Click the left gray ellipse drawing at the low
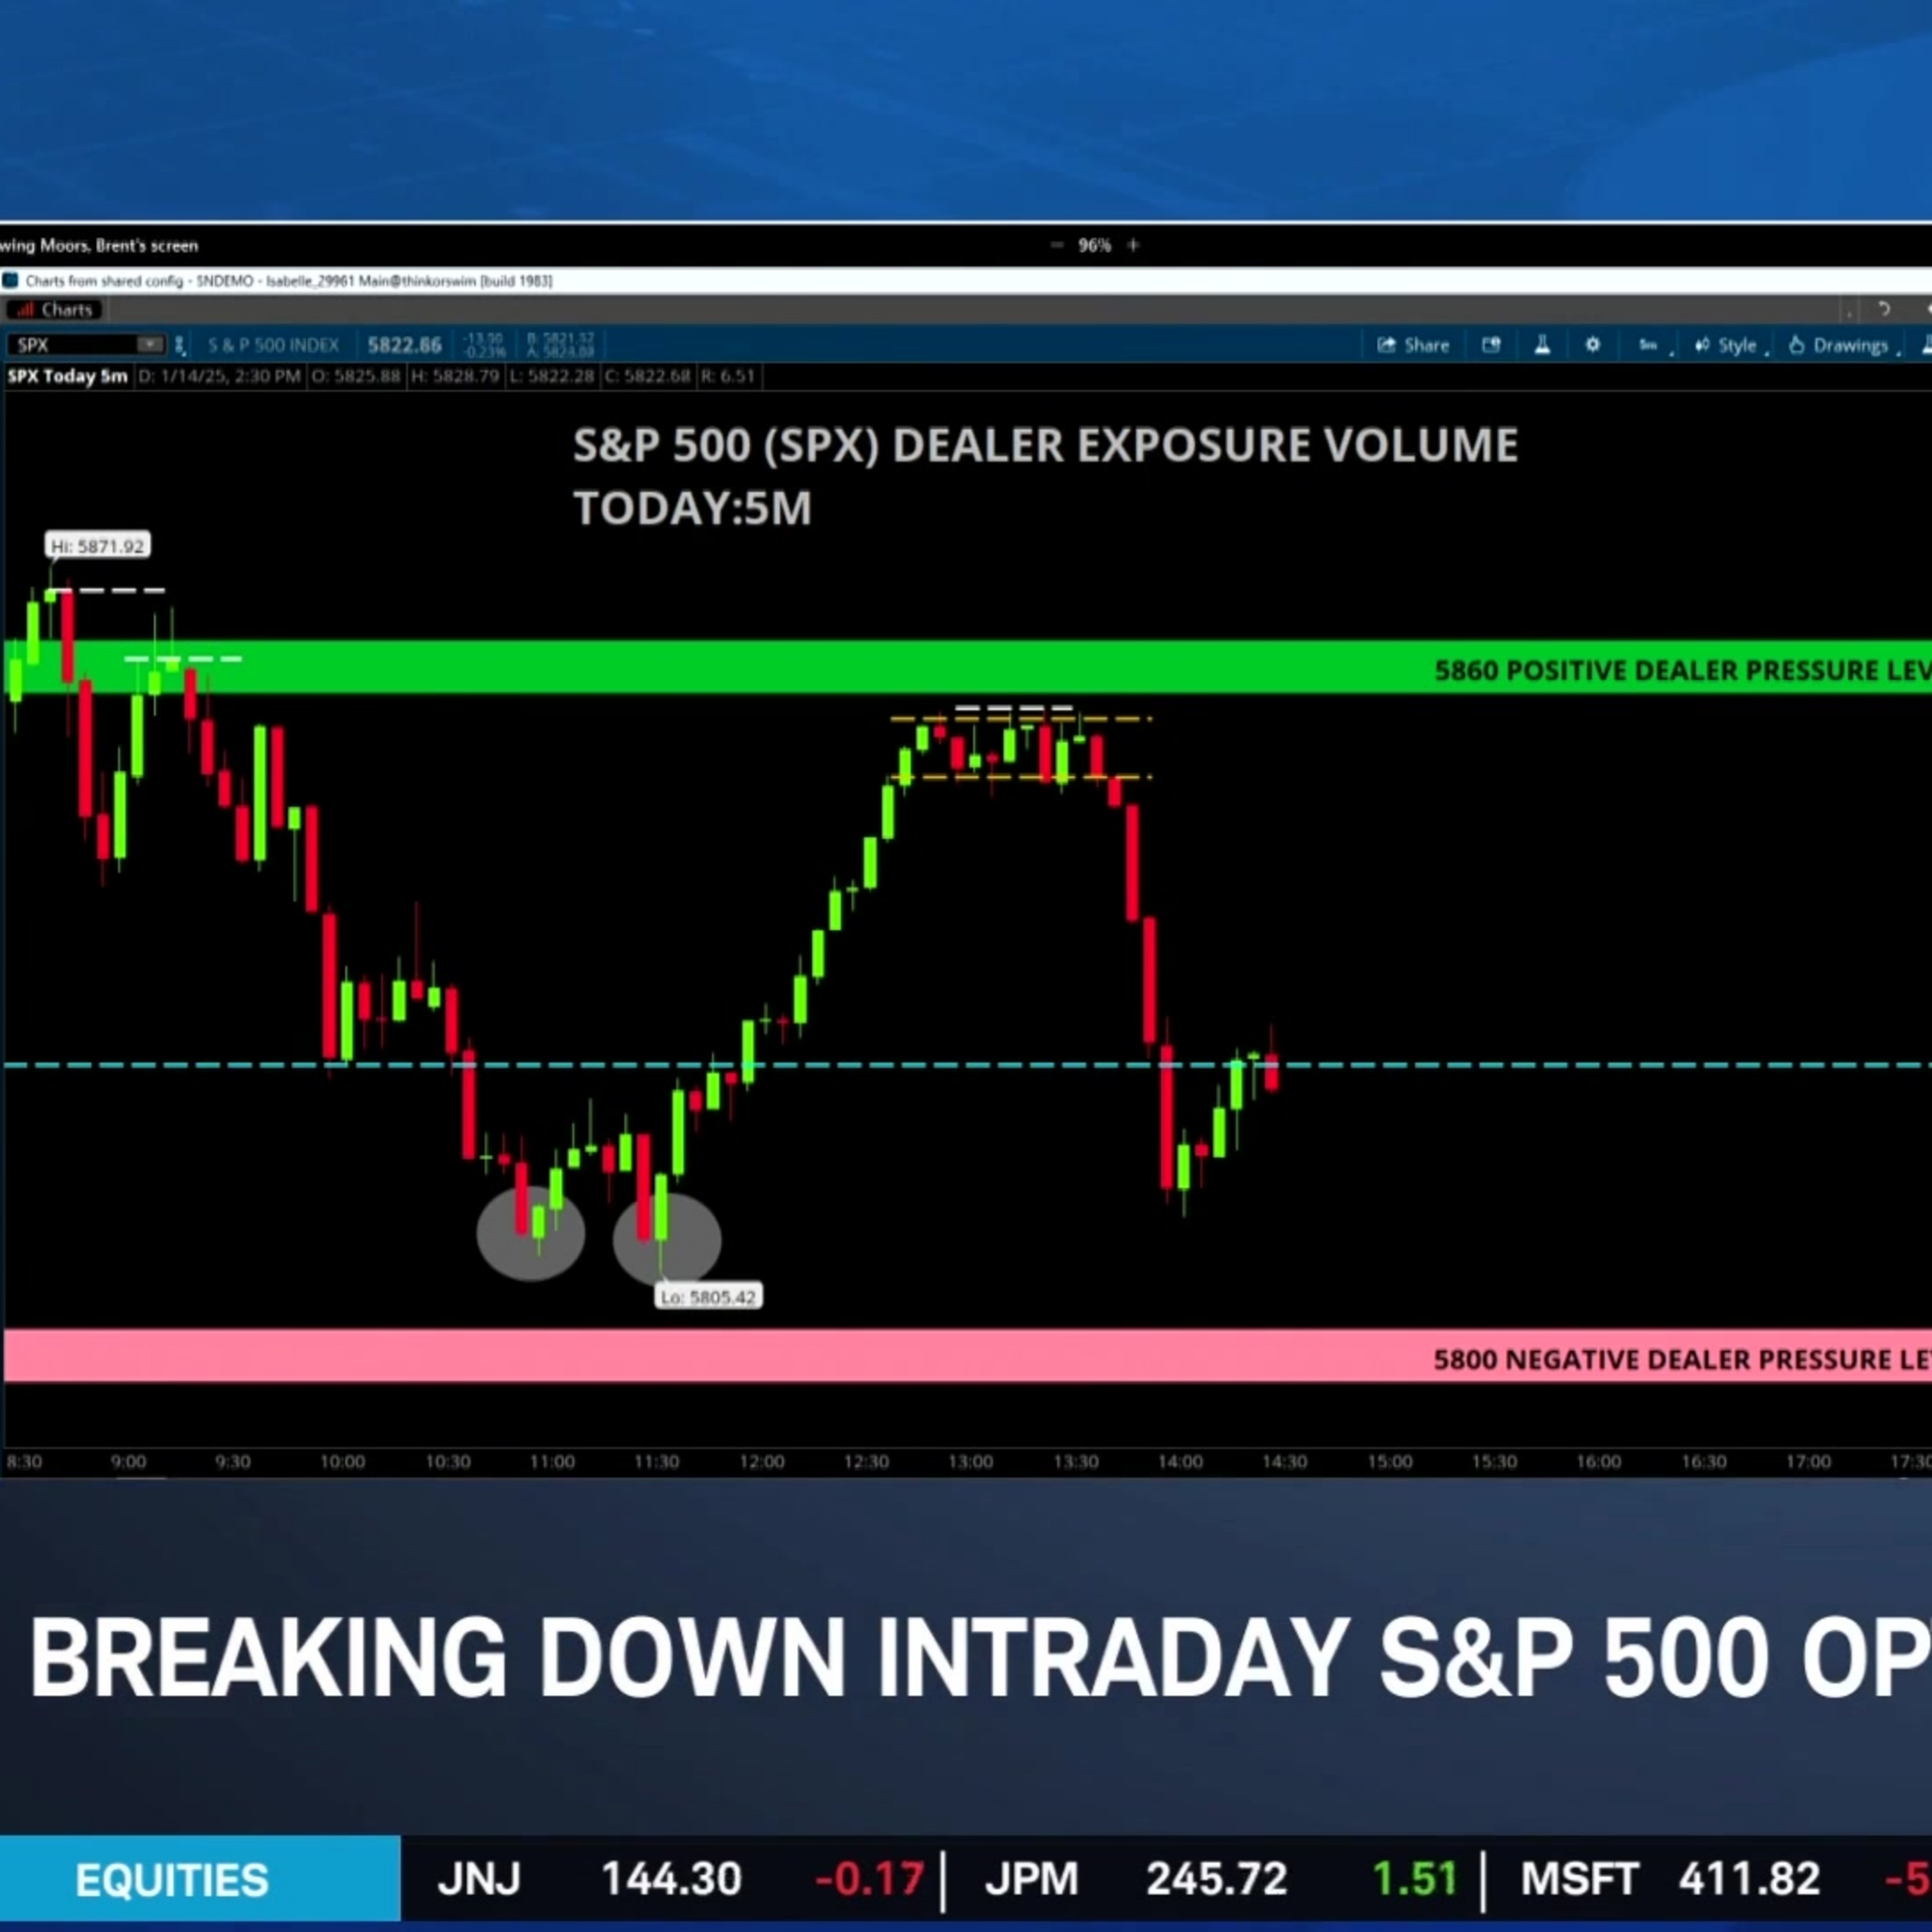Image resolution: width=1932 pixels, height=1932 pixels. (x=531, y=1234)
